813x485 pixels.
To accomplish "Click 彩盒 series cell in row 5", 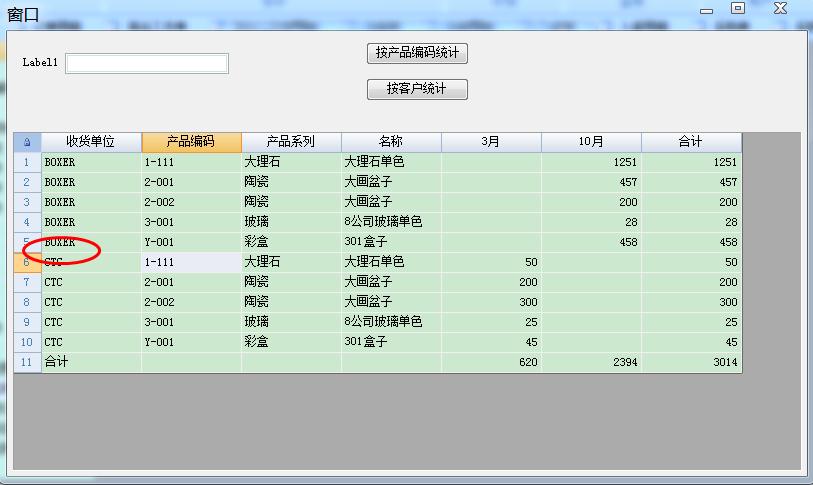I will tap(291, 242).
